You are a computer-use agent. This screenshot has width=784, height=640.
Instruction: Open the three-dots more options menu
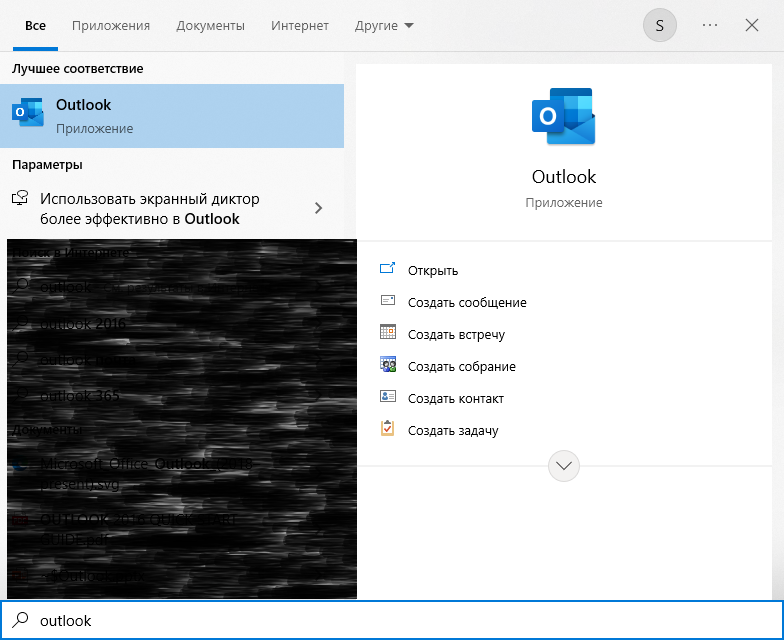pos(710,25)
